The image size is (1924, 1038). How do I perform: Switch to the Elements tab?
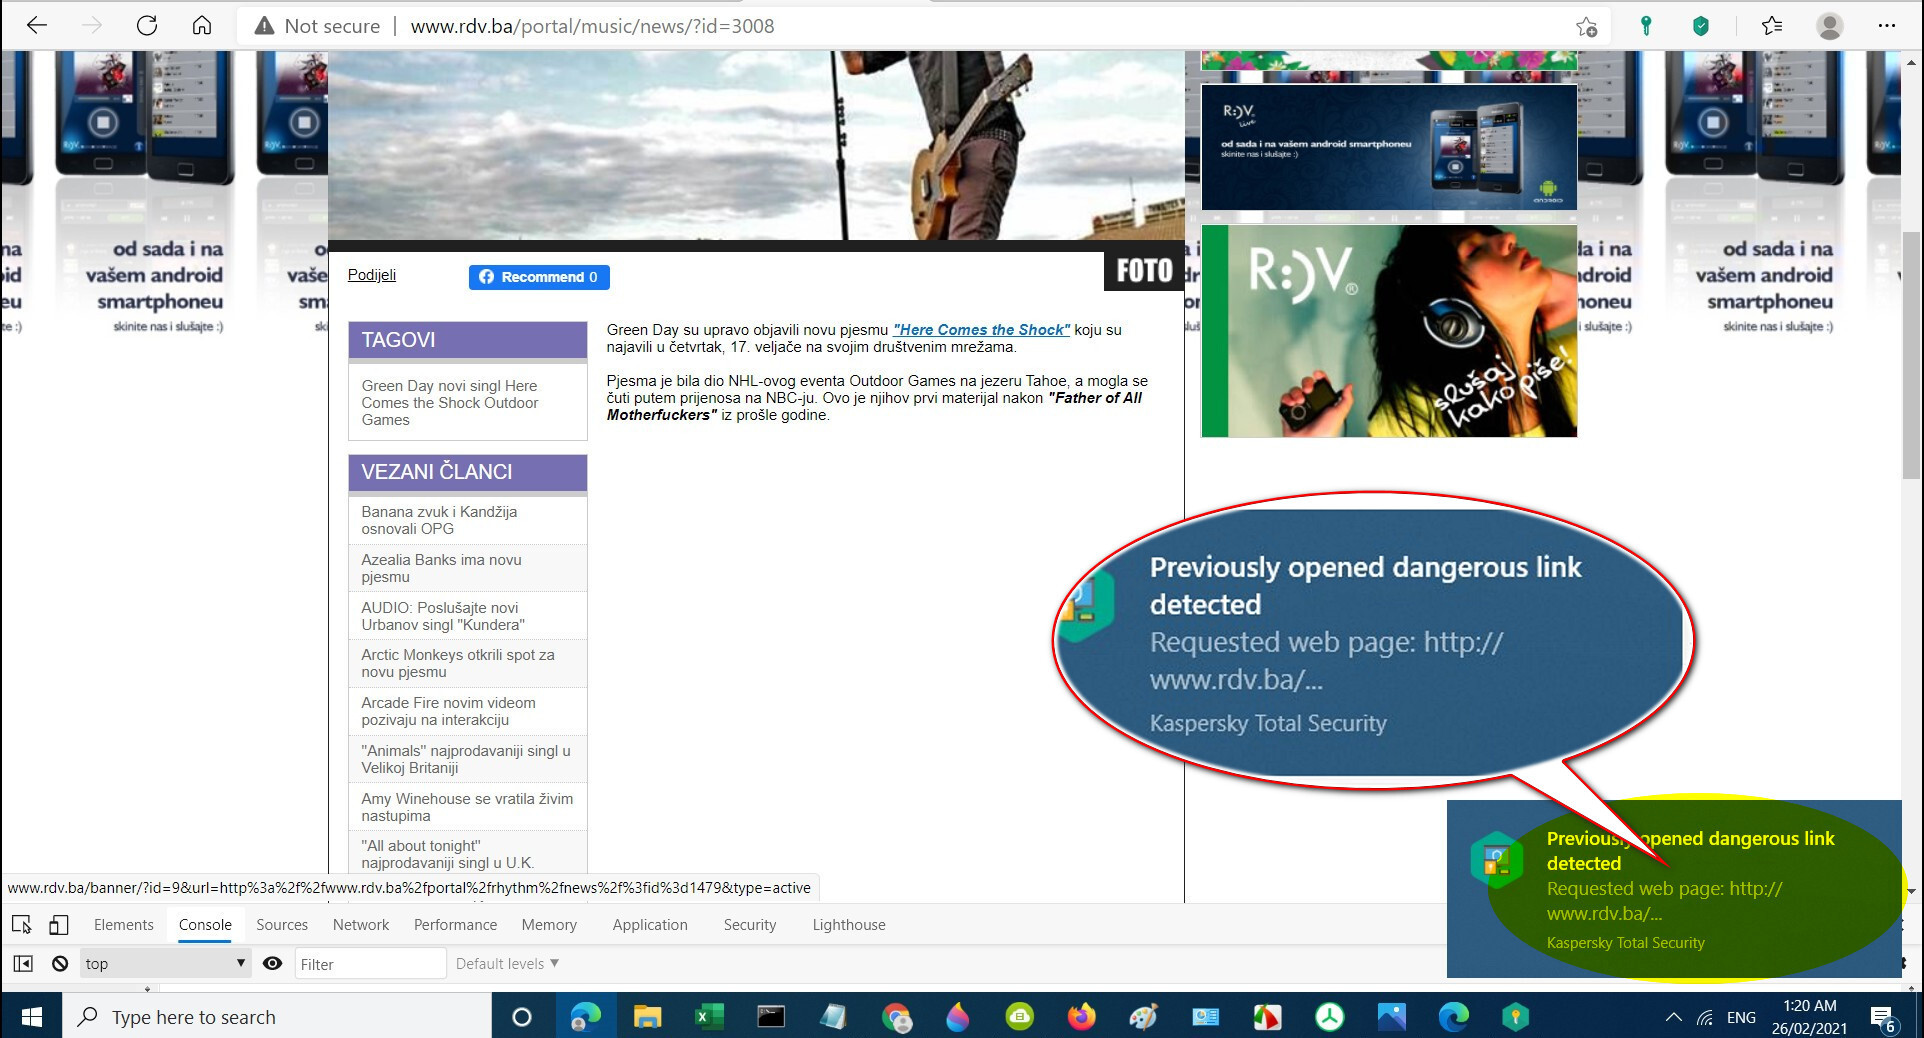pos(124,925)
